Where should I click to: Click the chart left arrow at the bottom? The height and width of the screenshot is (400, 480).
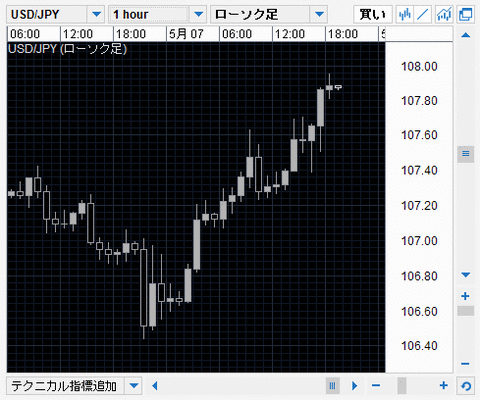point(155,386)
